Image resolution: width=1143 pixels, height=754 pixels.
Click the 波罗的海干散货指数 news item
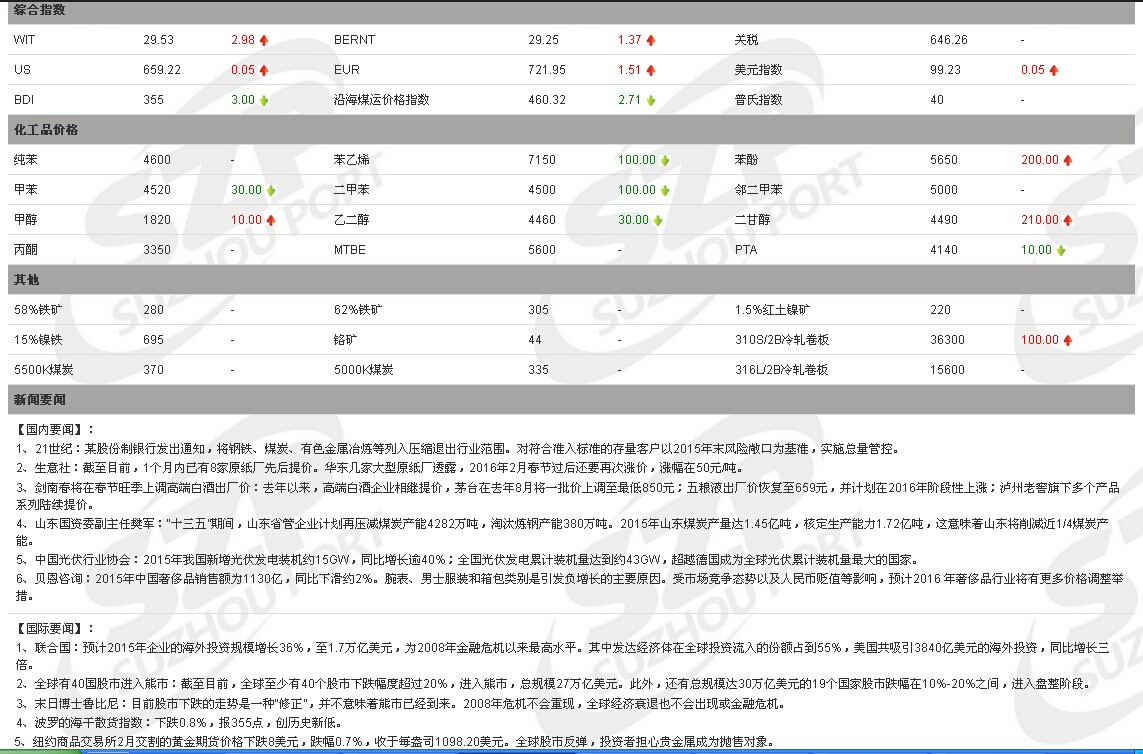179,723
